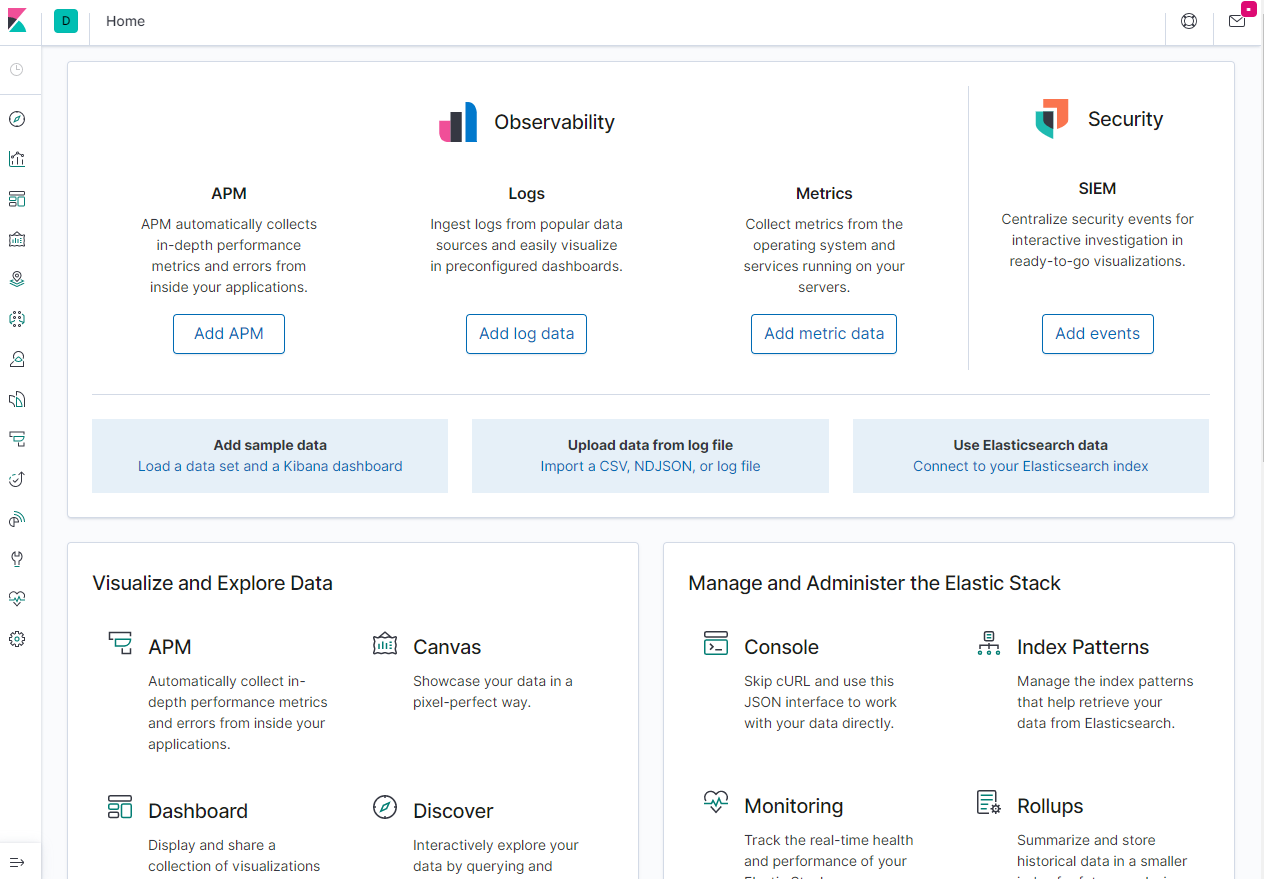Screen dimensions: 1264x879
Task: Open Stack Monitoring heartbeat sidebar icon
Action: pos(17,599)
